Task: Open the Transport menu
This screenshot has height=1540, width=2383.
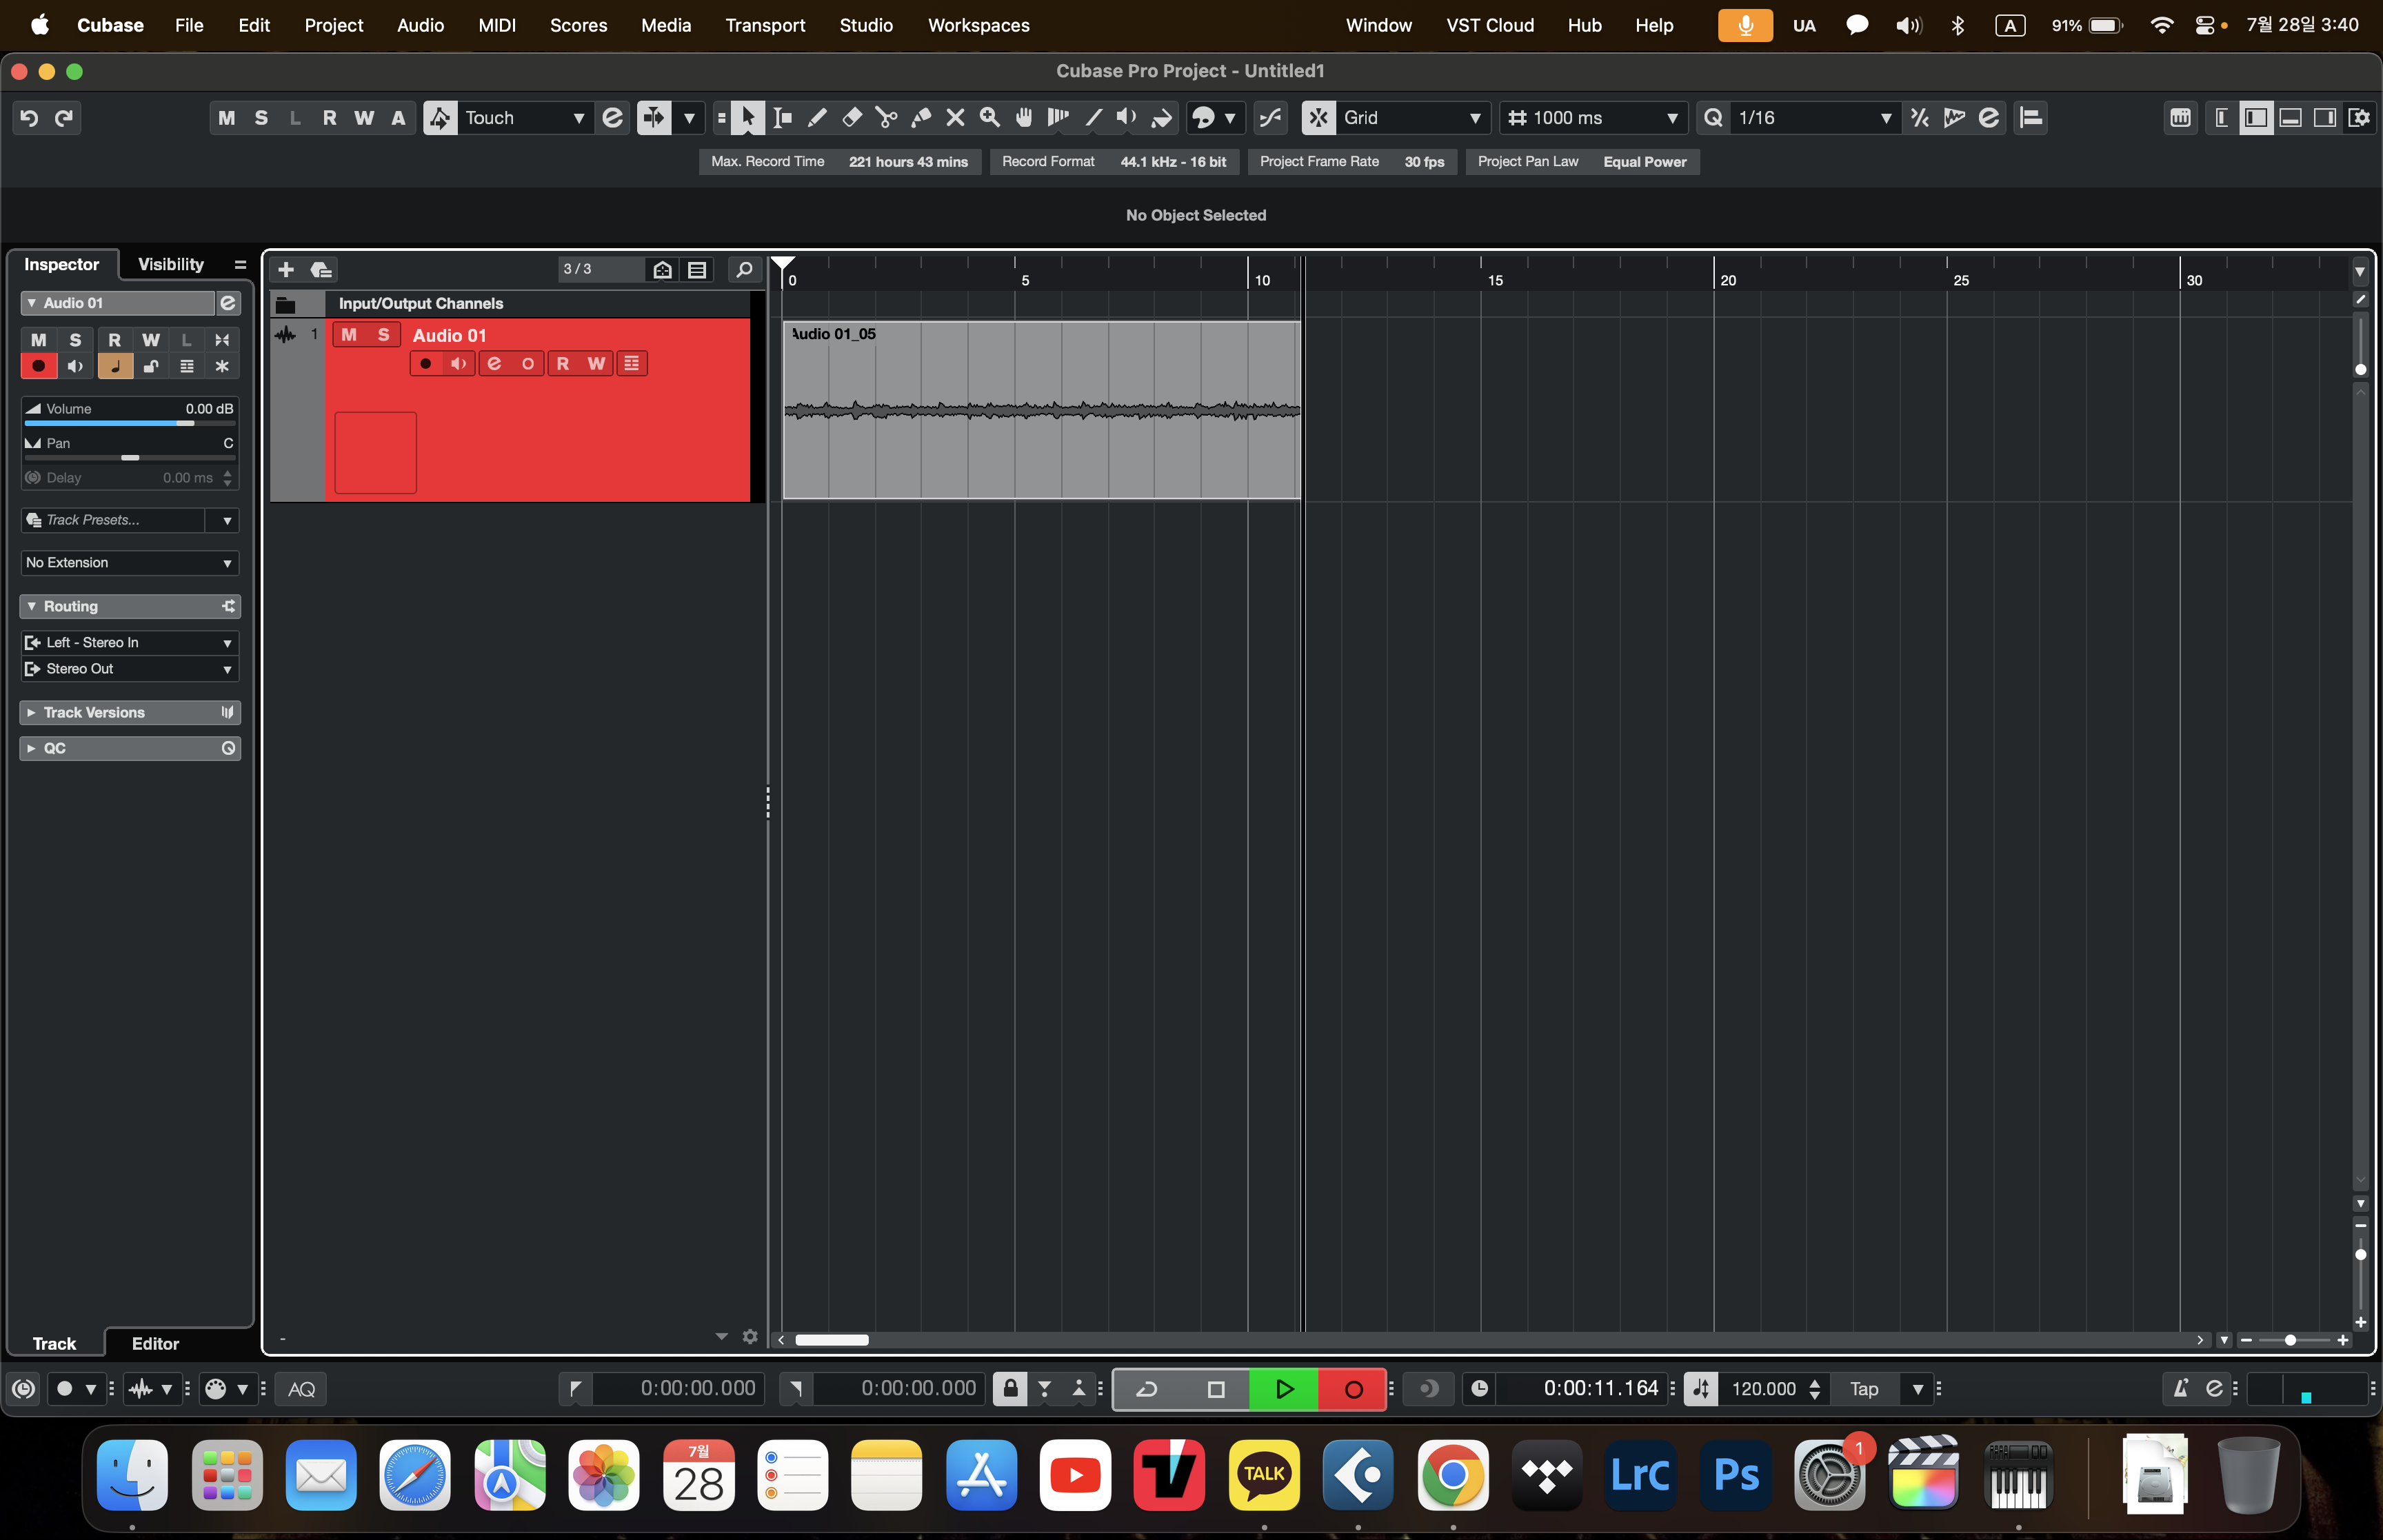Action: (x=764, y=25)
